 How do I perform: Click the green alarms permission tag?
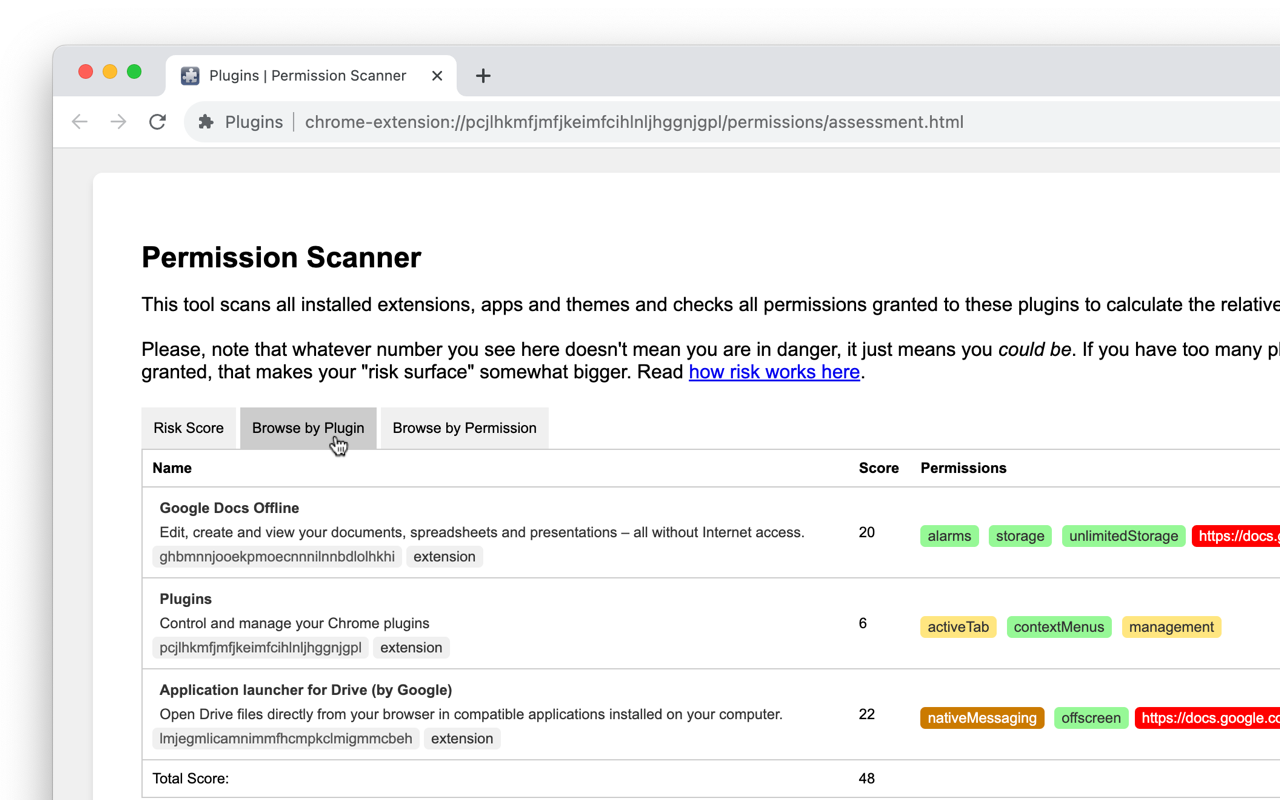pyautogui.click(x=949, y=536)
